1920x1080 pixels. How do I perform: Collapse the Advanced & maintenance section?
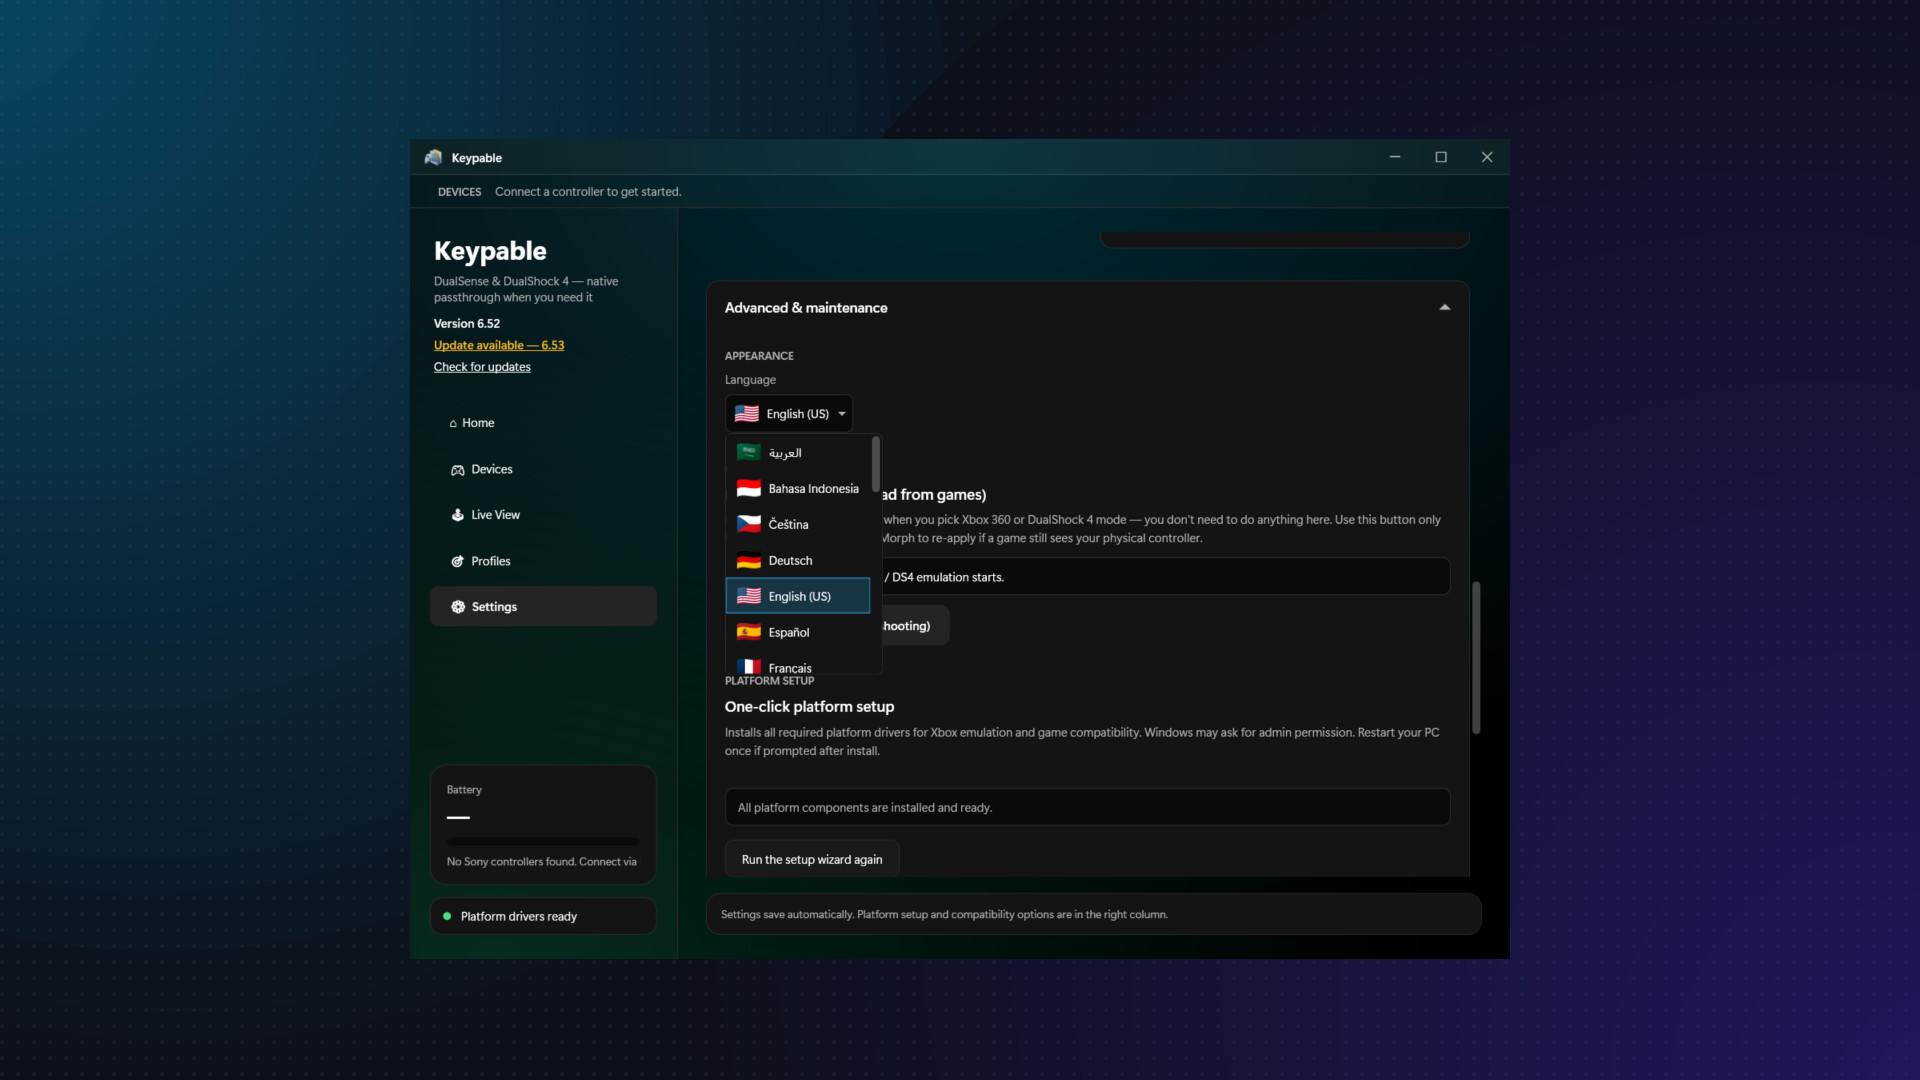(1444, 308)
